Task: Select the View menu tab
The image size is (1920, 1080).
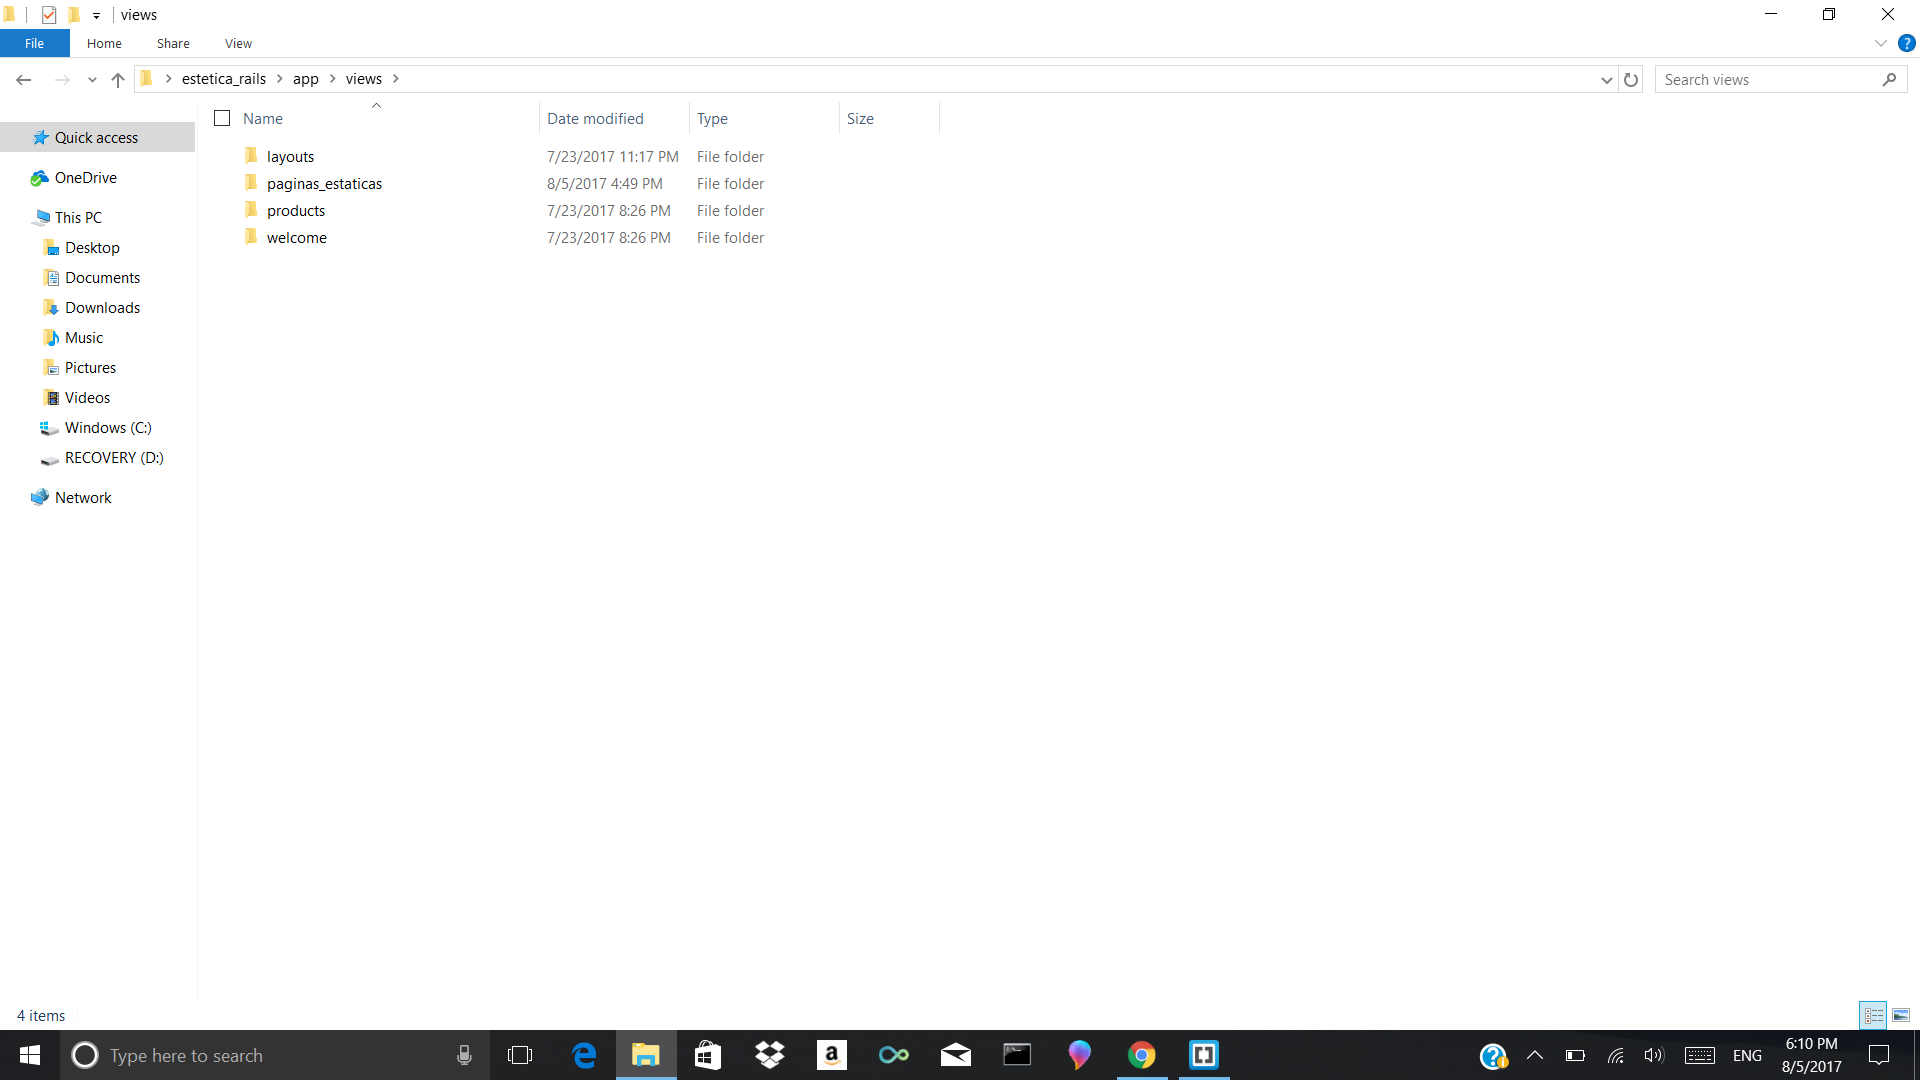Action: pyautogui.click(x=237, y=44)
